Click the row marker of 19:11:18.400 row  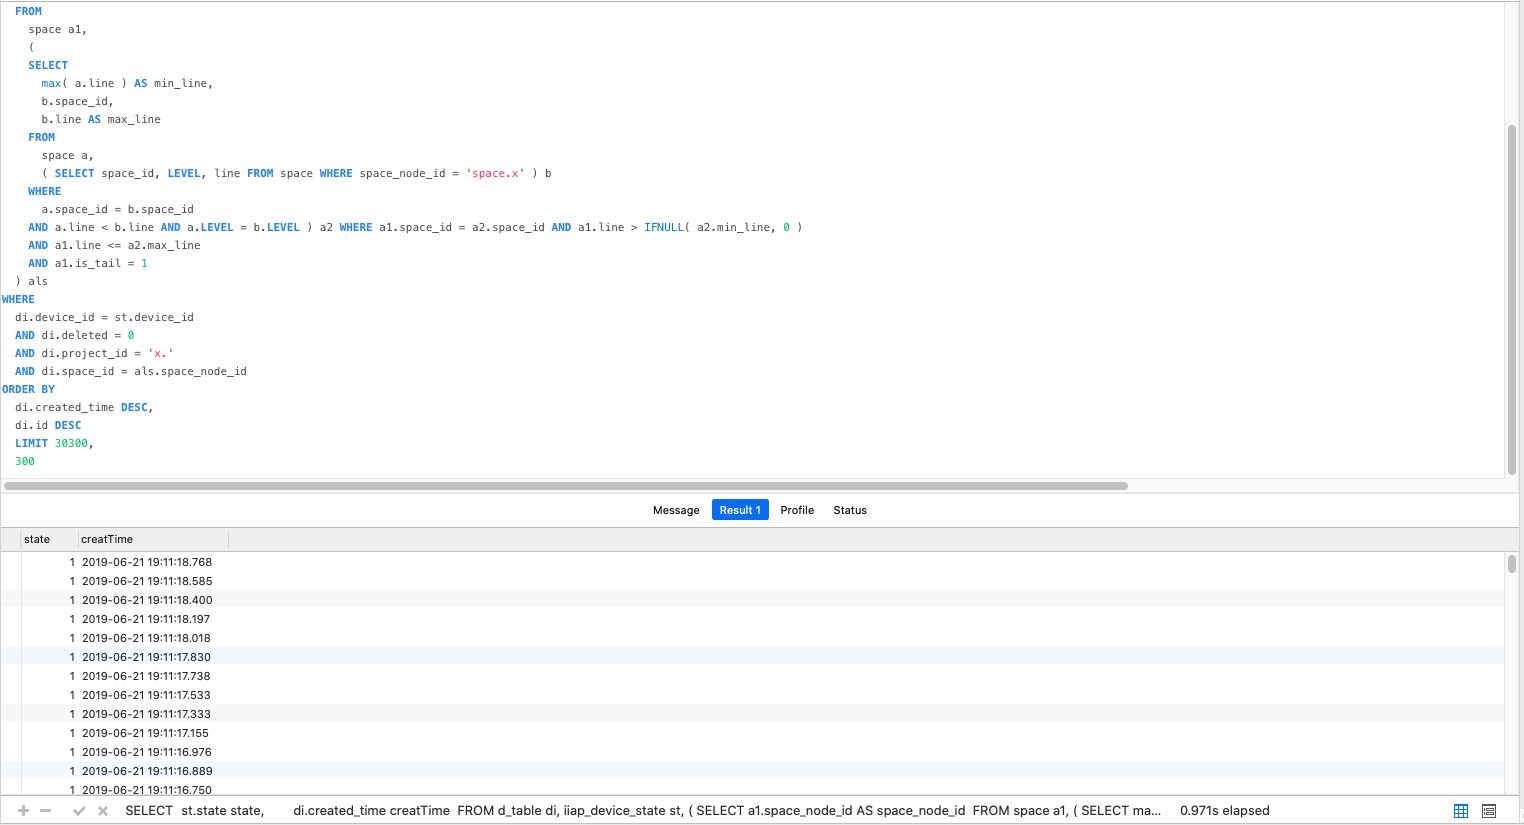[10, 600]
